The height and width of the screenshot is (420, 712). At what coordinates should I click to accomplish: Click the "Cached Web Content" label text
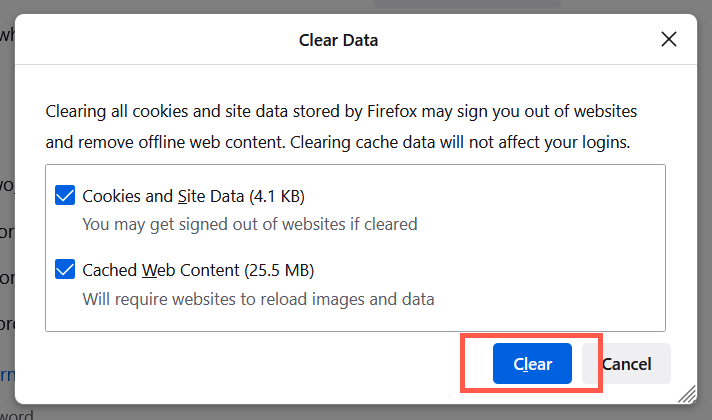pos(161,270)
